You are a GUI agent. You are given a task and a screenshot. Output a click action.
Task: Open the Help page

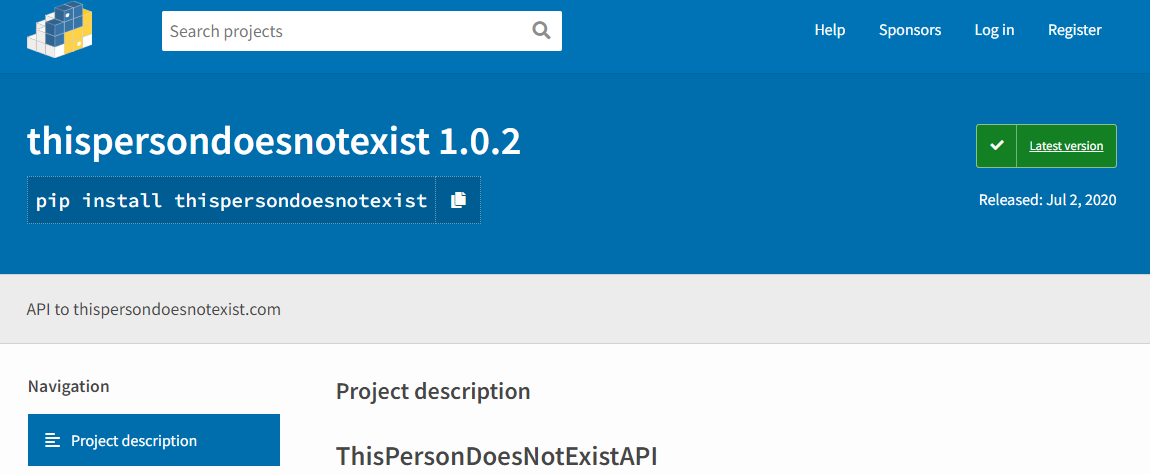(829, 30)
